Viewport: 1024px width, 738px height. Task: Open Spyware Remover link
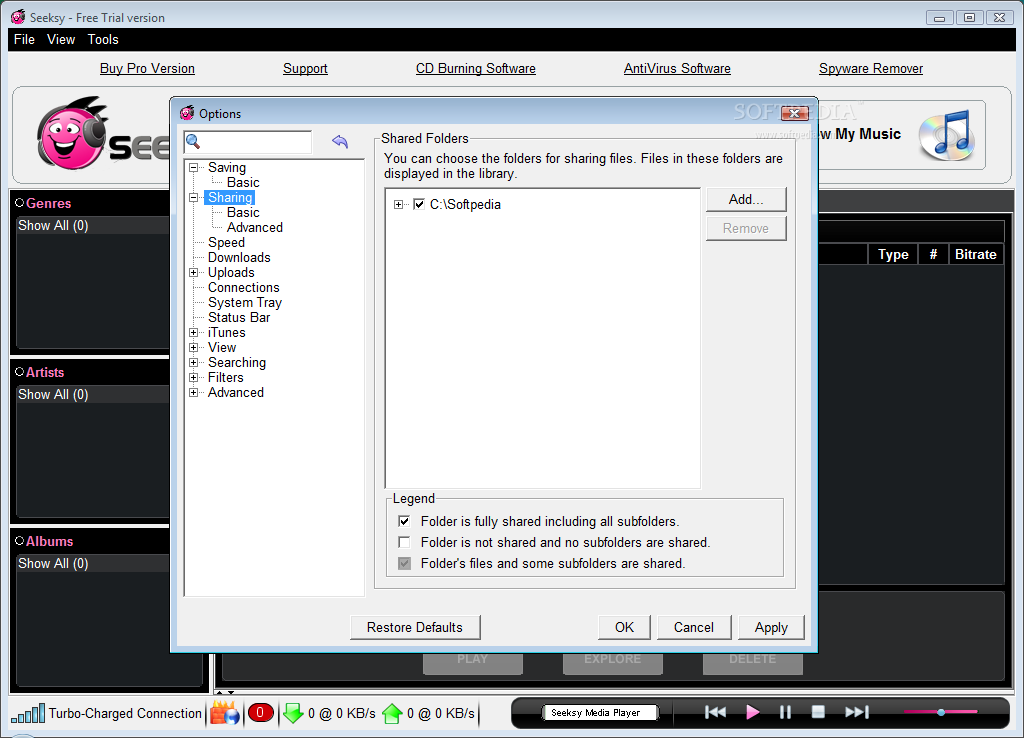871,68
